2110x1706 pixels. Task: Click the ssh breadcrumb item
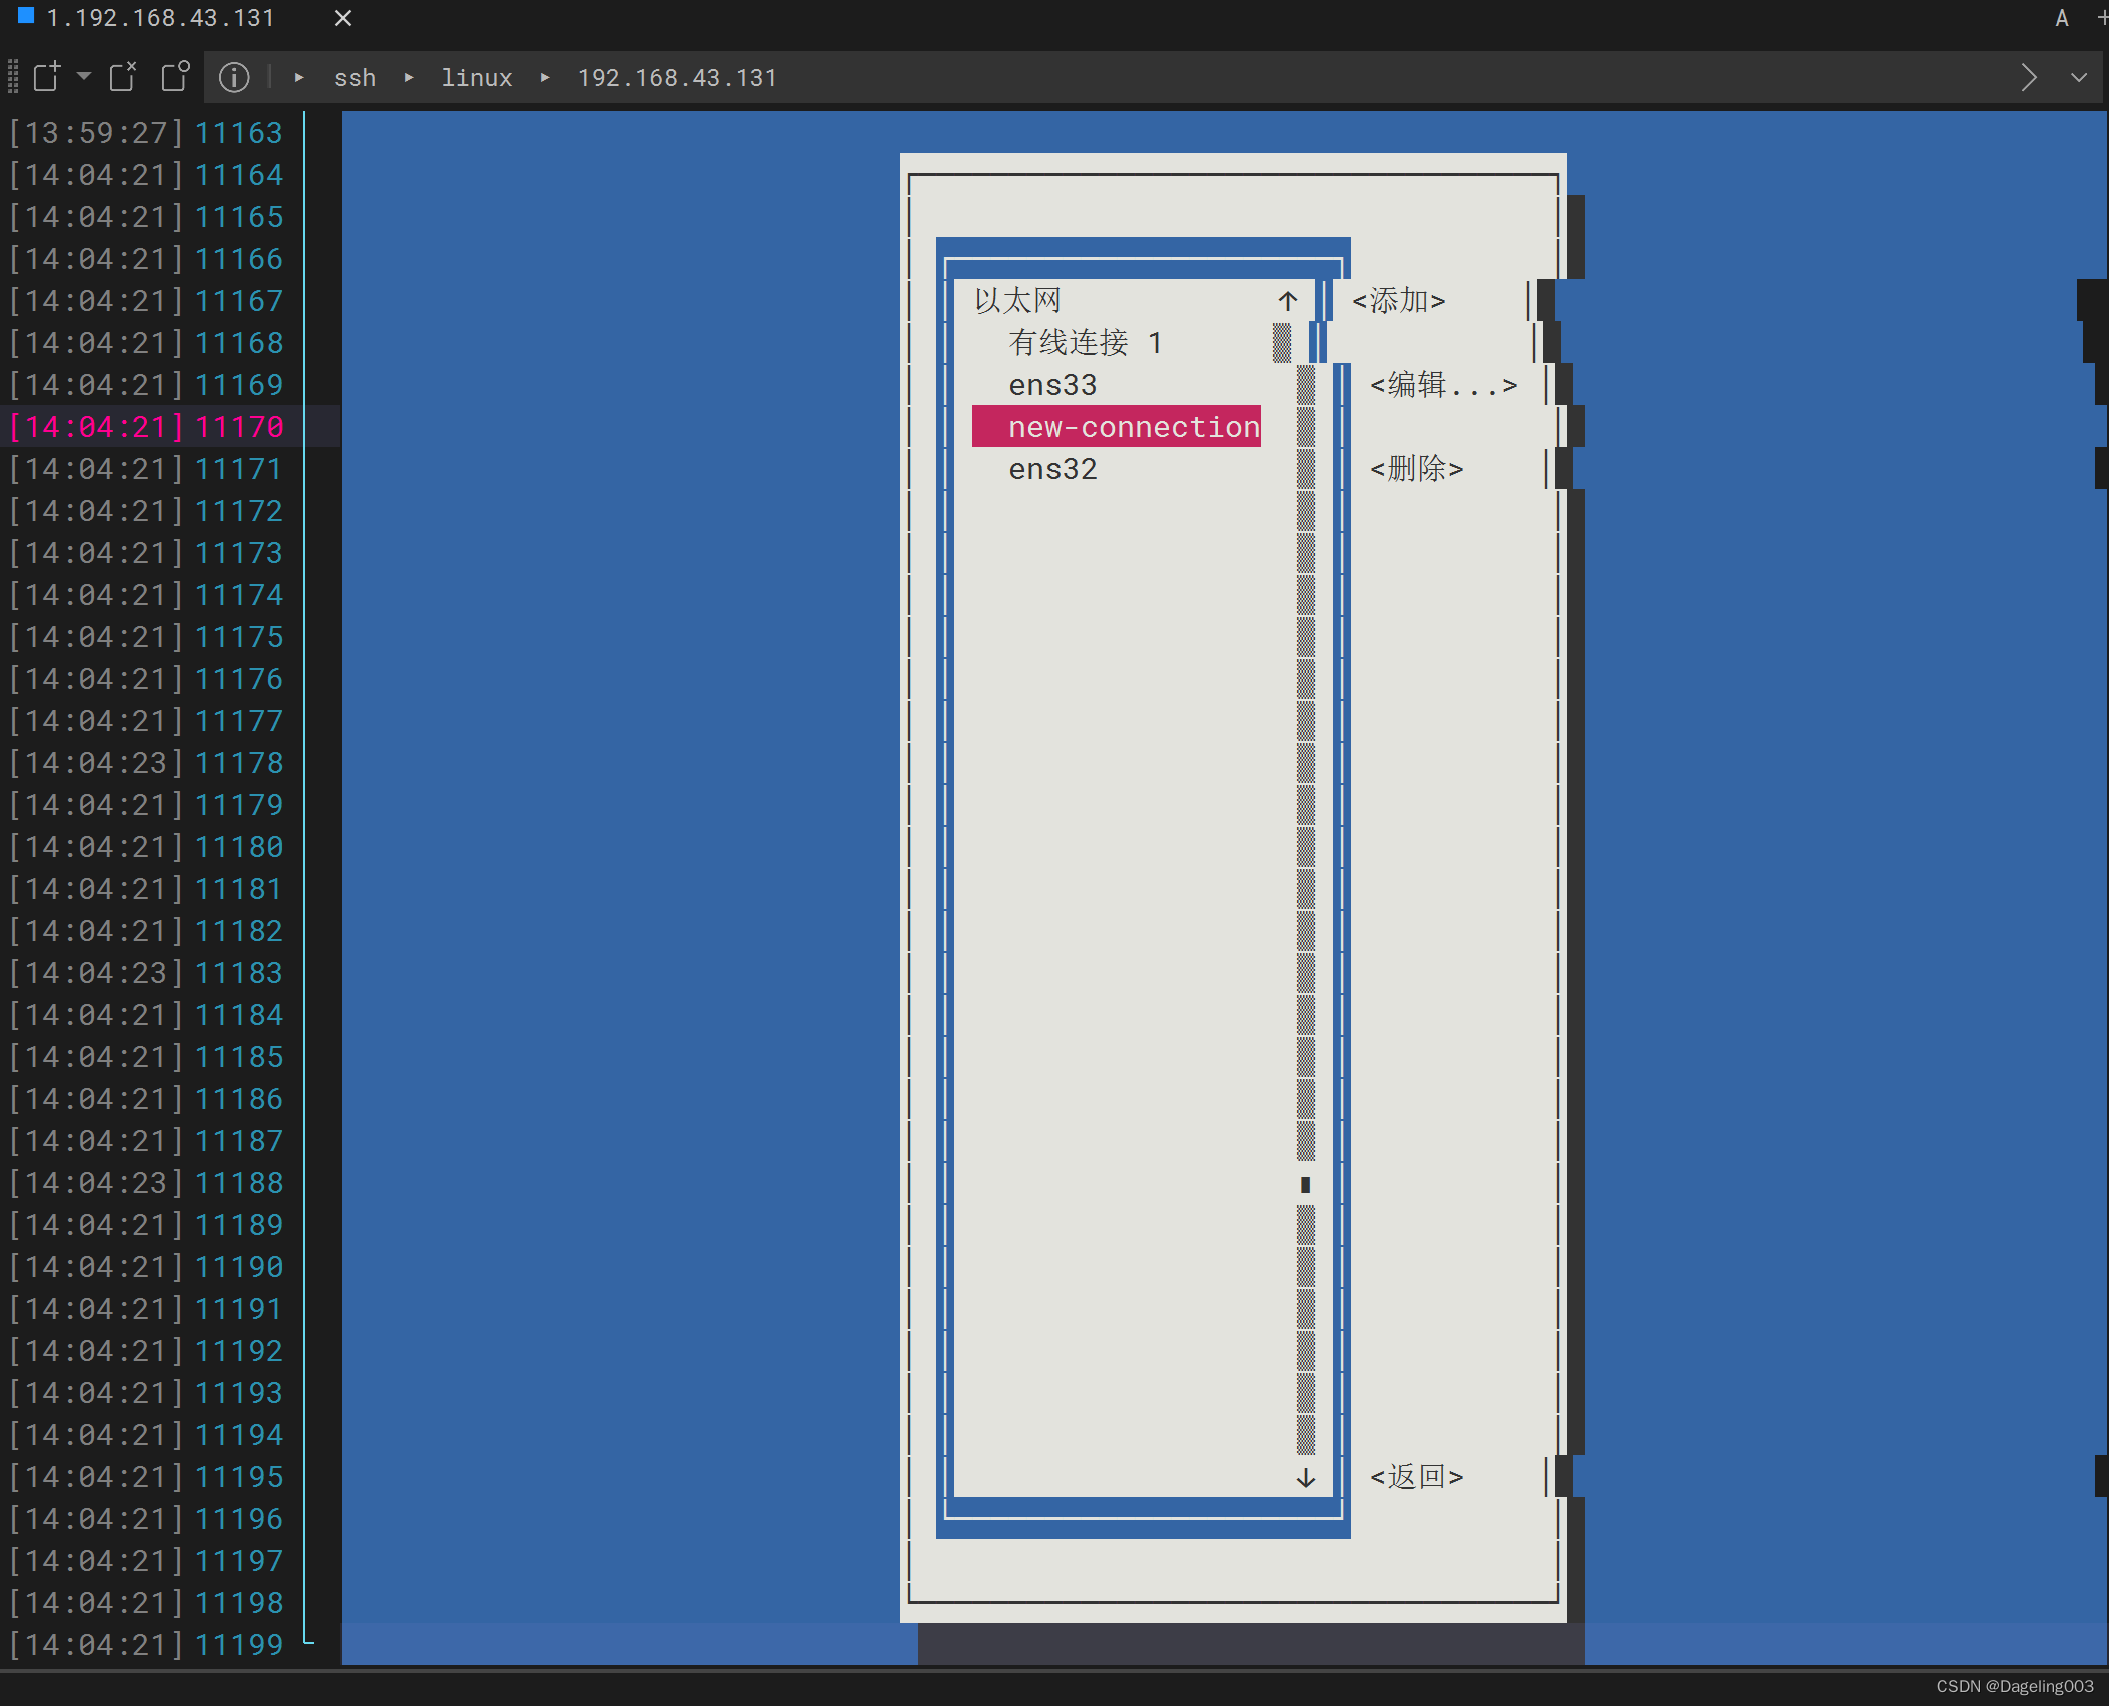tap(354, 78)
